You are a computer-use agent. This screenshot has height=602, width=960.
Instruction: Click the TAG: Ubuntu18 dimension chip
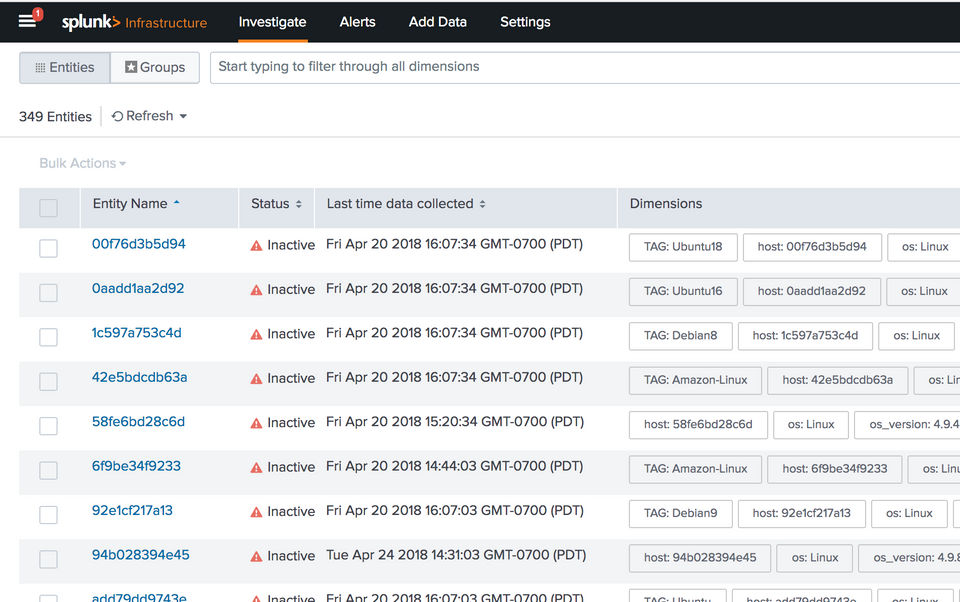(x=683, y=247)
